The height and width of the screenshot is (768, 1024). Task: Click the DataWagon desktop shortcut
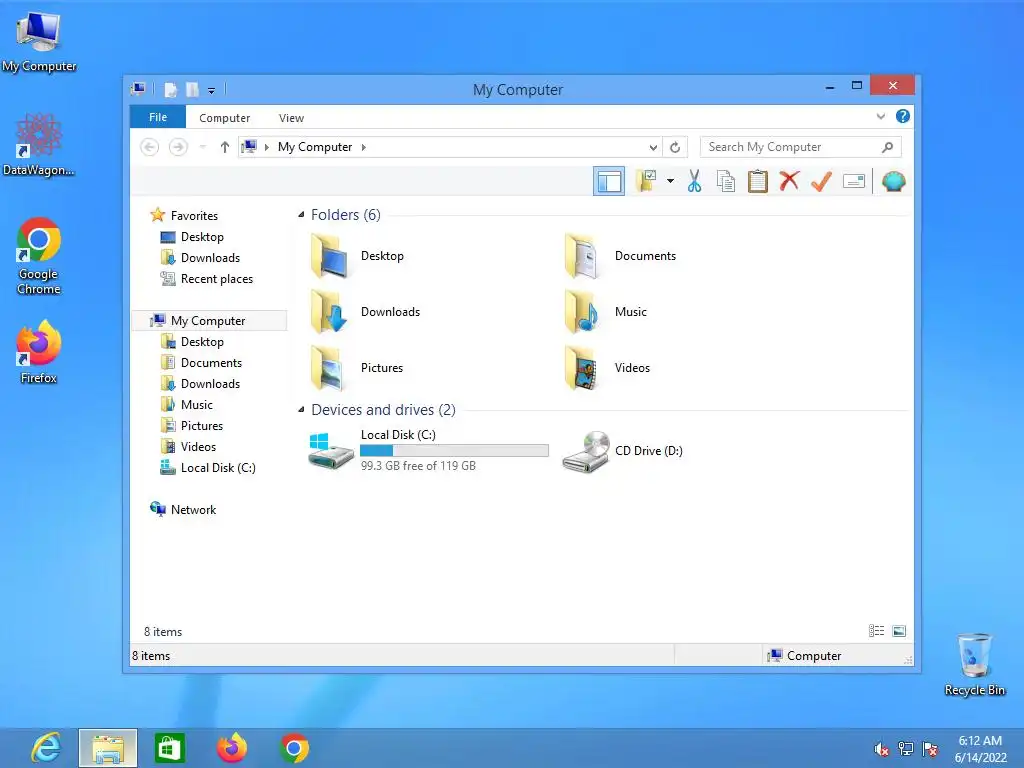[x=39, y=144]
